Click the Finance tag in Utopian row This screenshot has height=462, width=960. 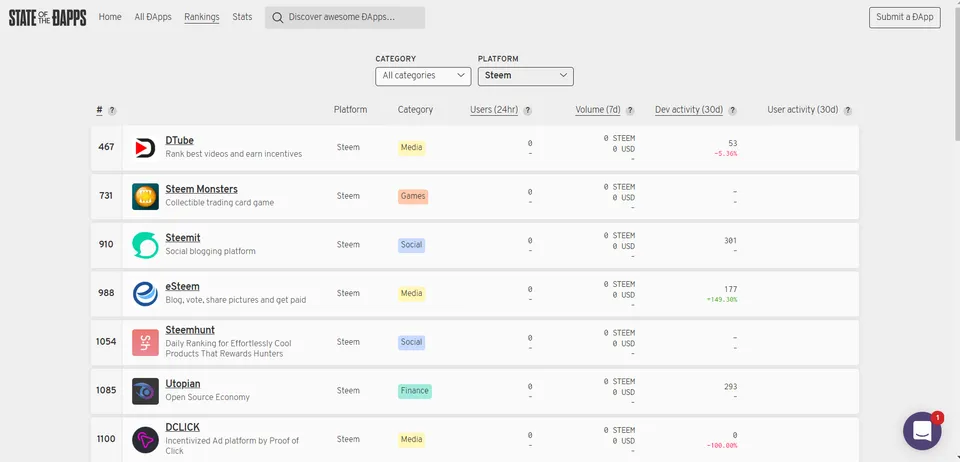coord(414,391)
